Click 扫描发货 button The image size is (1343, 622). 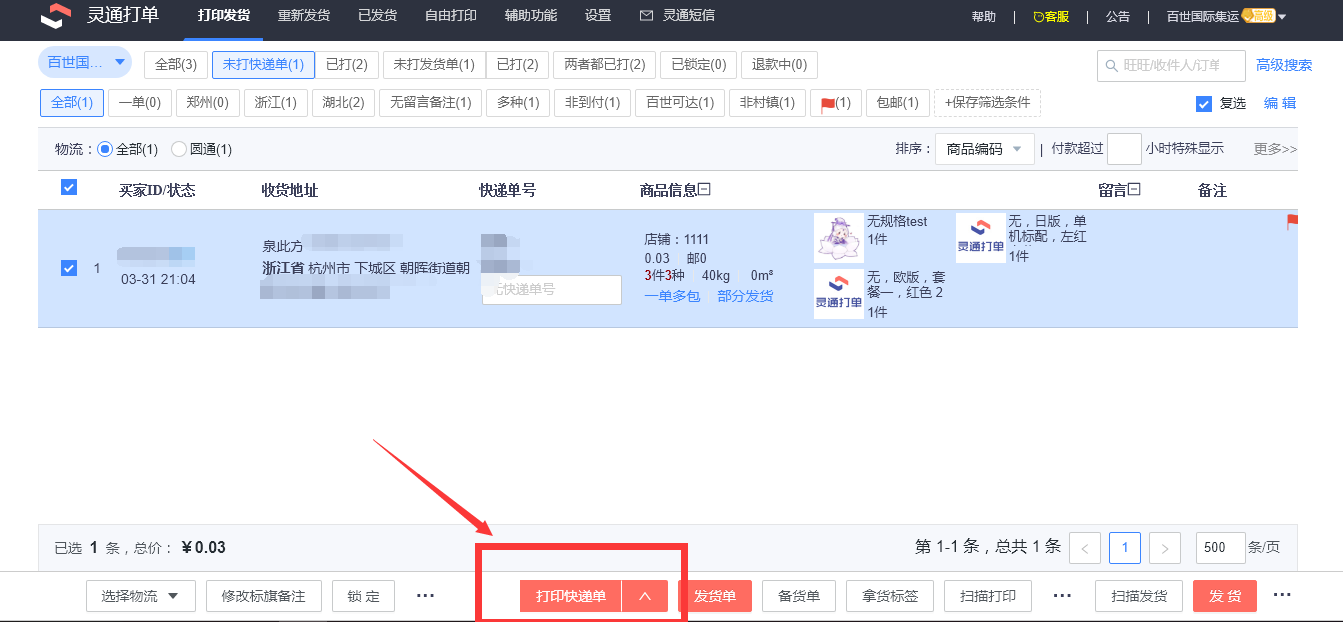coord(1139,596)
